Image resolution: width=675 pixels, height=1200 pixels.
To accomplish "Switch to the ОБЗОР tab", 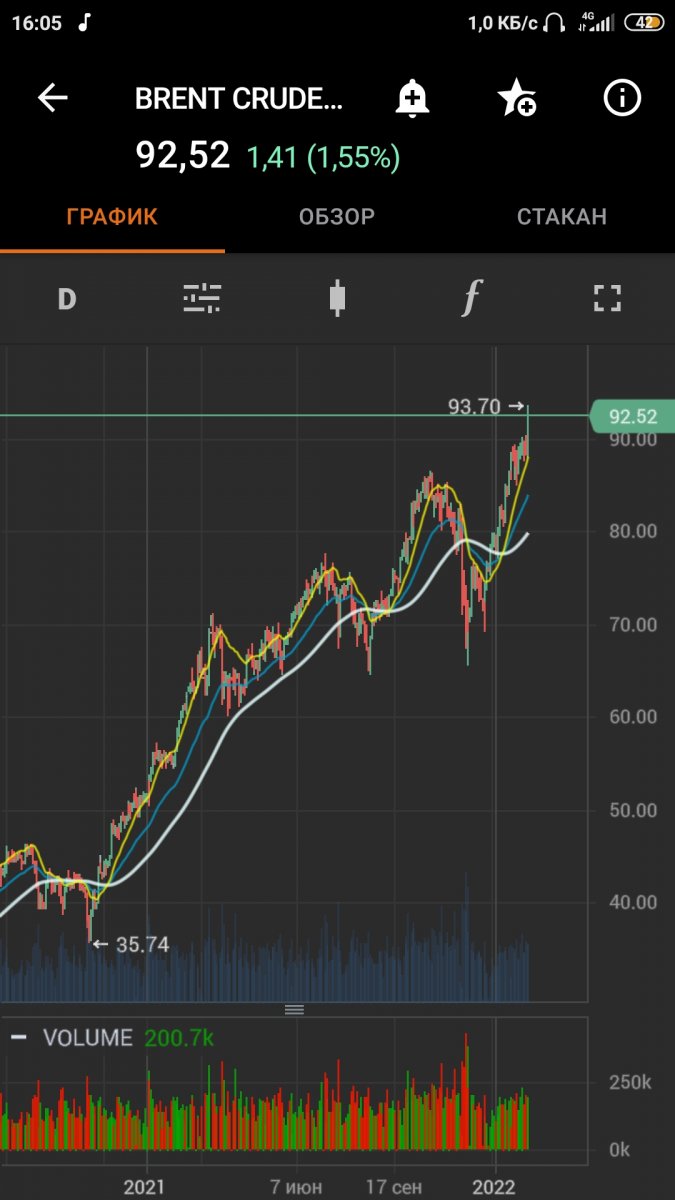I will [x=337, y=217].
